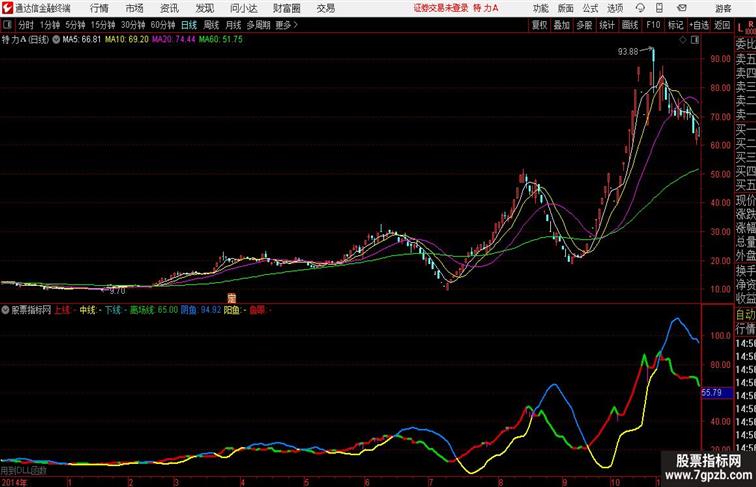Open the 功能 menu
Viewport: 756px width, 487px height.
coord(540,8)
